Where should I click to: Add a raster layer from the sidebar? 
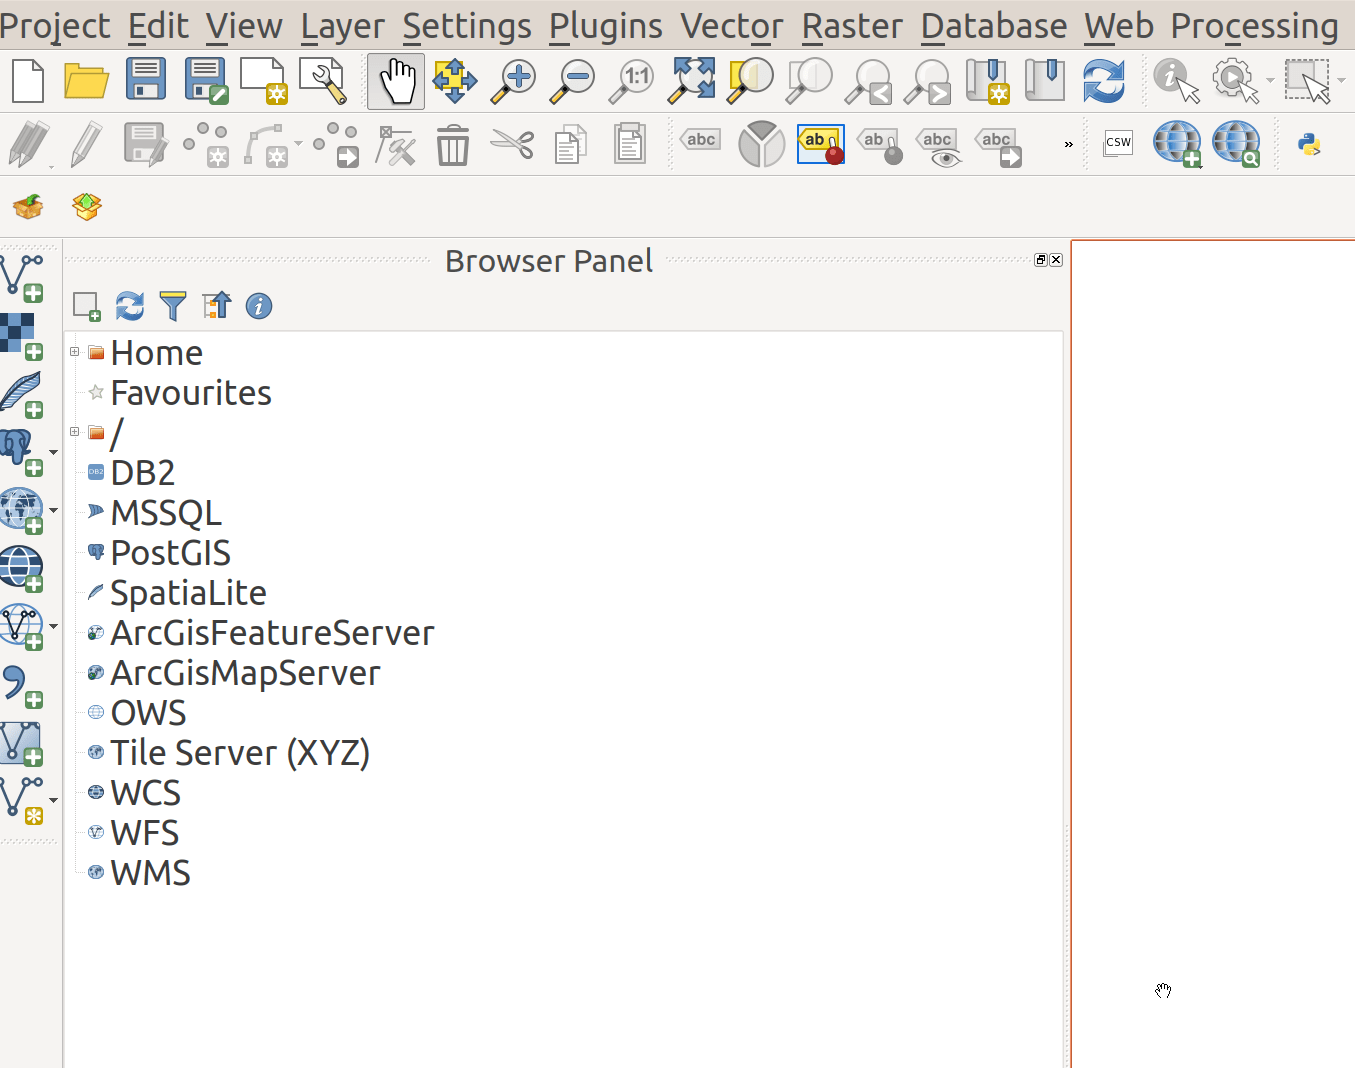(x=21, y=337)
